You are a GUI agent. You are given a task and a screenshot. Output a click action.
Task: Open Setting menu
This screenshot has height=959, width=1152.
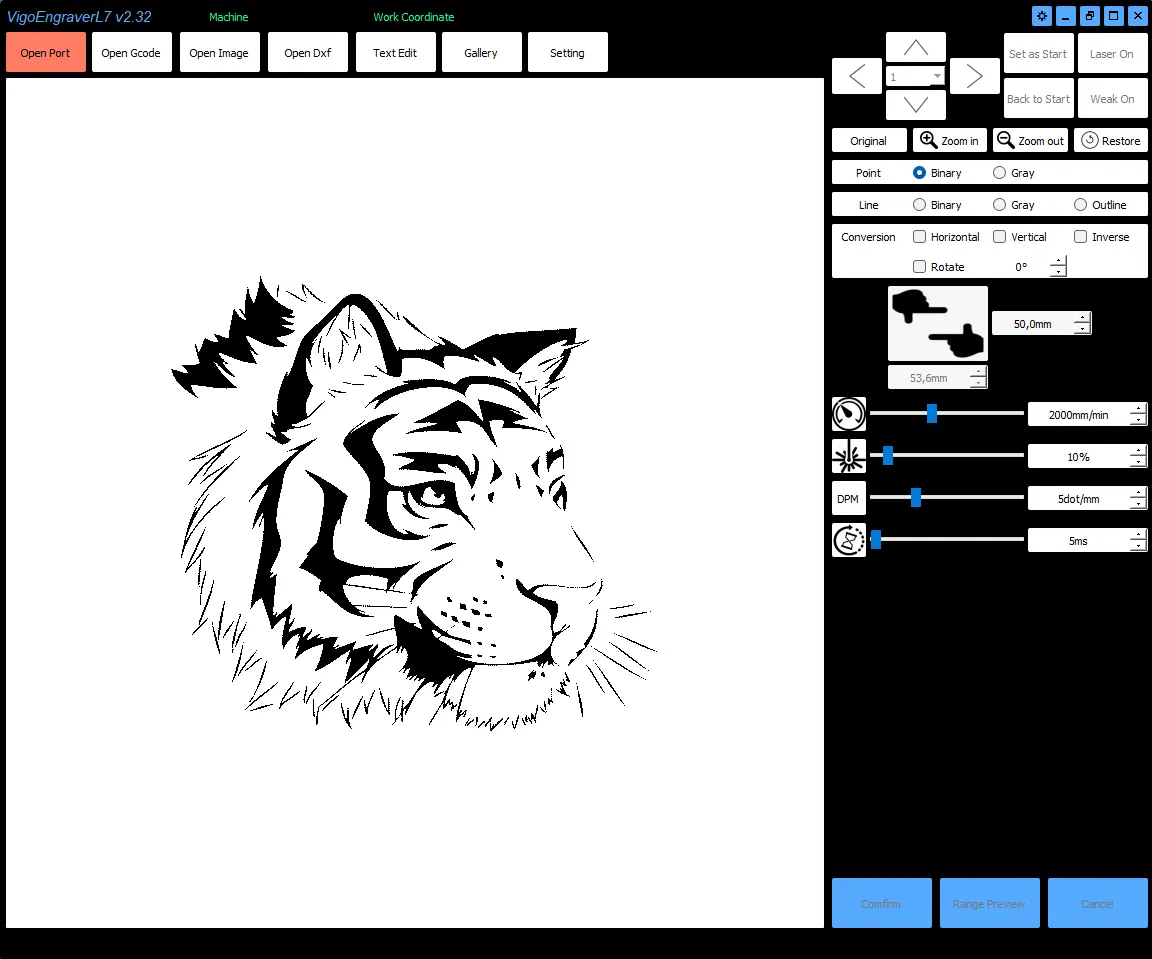[x=568, y=52]
